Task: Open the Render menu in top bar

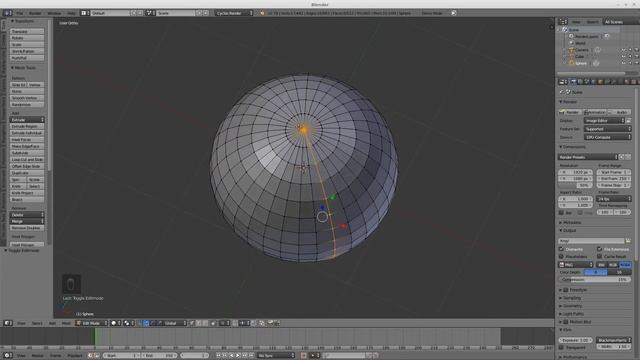Action: pos(35,13)
